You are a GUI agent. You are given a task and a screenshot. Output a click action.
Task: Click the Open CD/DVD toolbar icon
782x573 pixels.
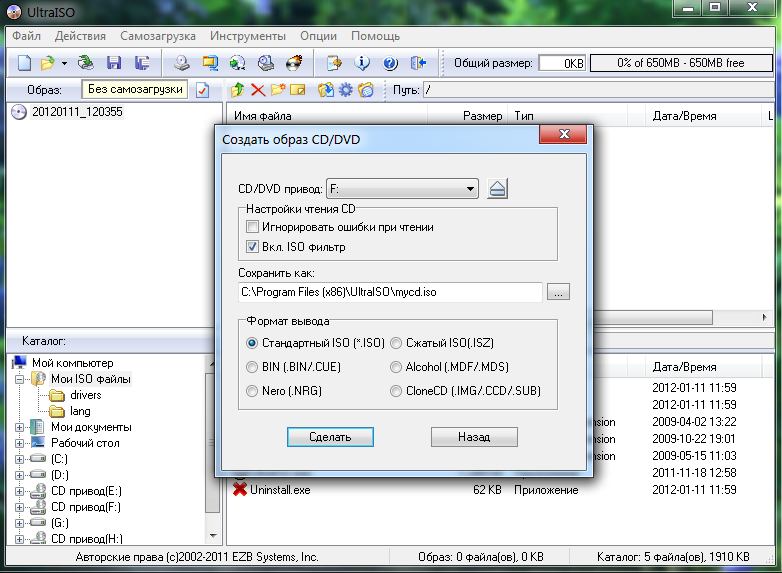click(86, 63)
